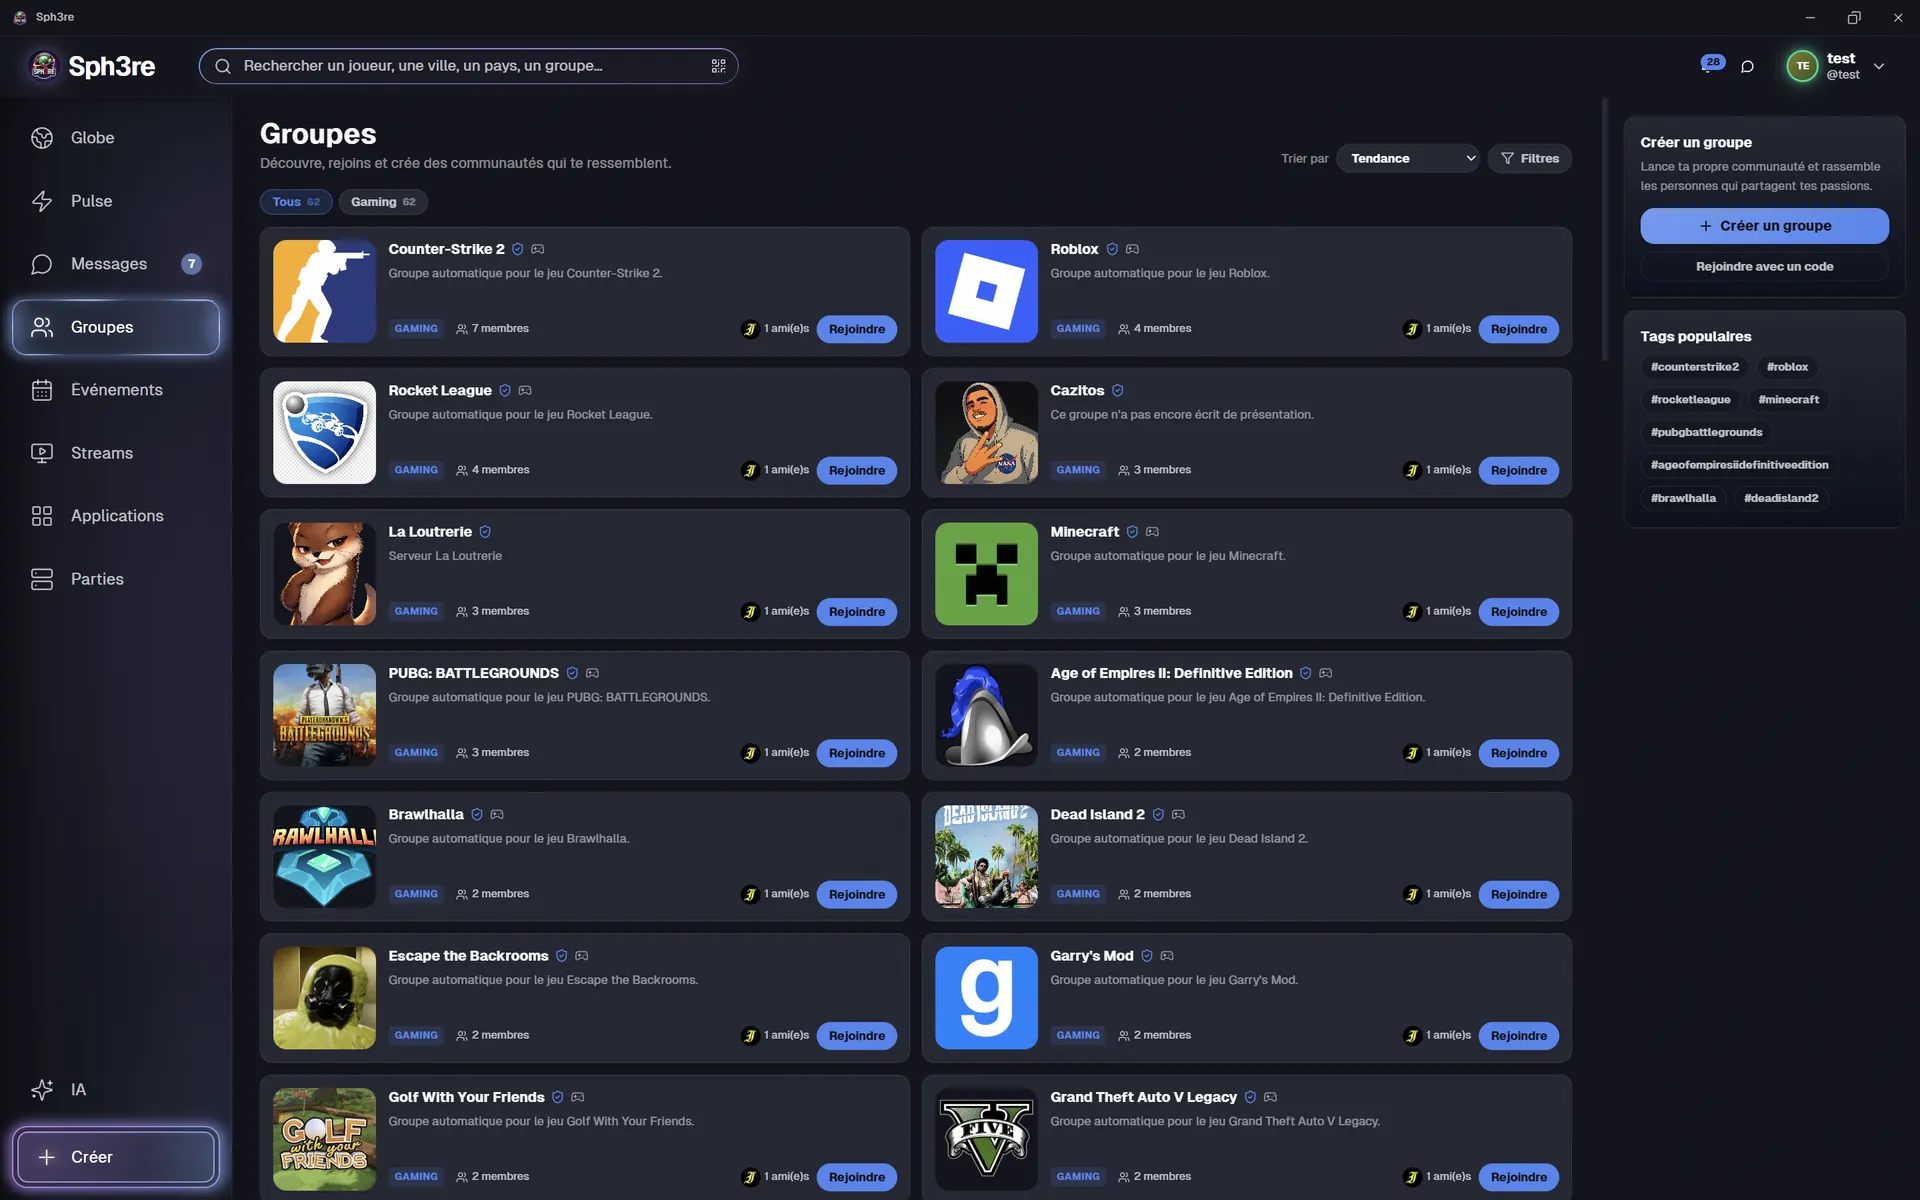Open the Filtres panel
This screenshot has height=1200, width=1920.
click(x=1530, y=158)
